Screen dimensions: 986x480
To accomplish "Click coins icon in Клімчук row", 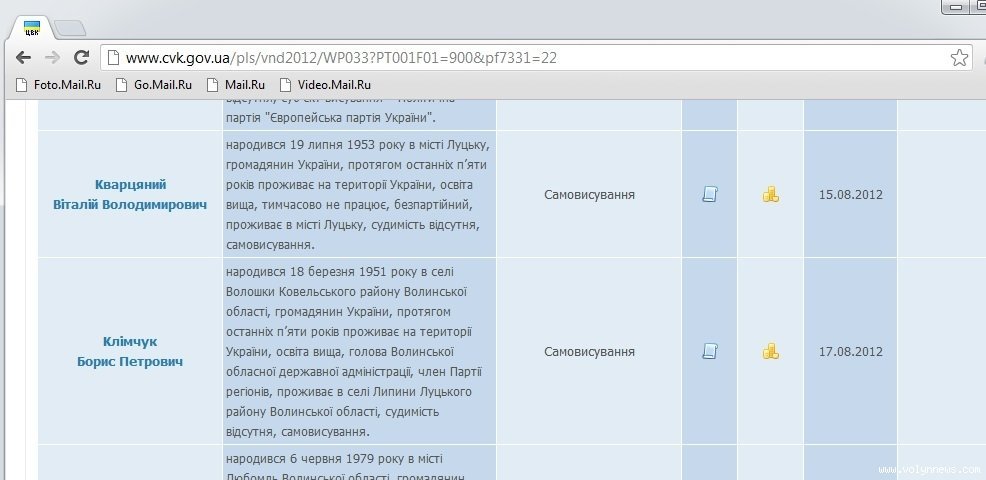I will pyautogui.click(x=770, y=351).
